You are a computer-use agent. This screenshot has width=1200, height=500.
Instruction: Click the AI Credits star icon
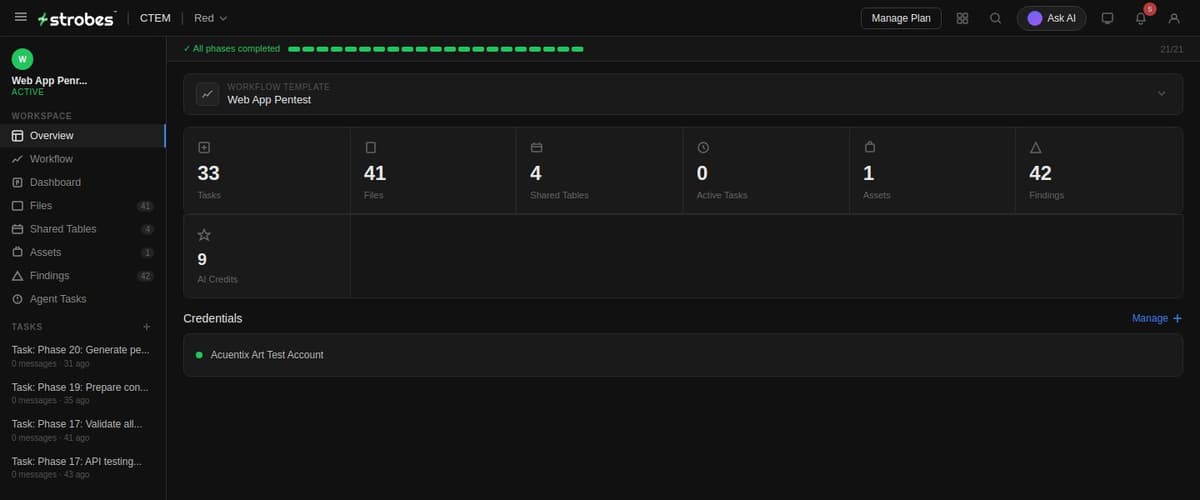point(204,235)
